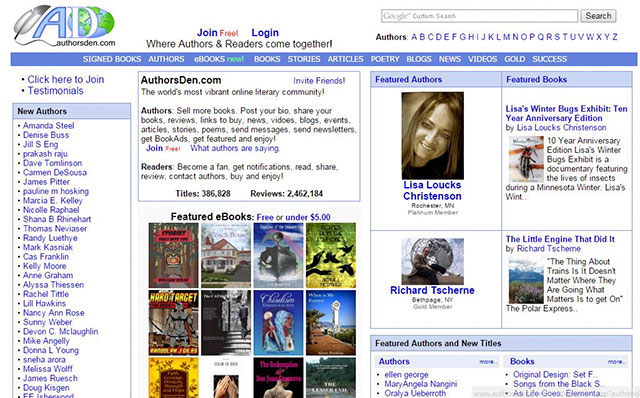Open the SIGNED BOOKS menu
640x398 pixels.
point(112,59)
